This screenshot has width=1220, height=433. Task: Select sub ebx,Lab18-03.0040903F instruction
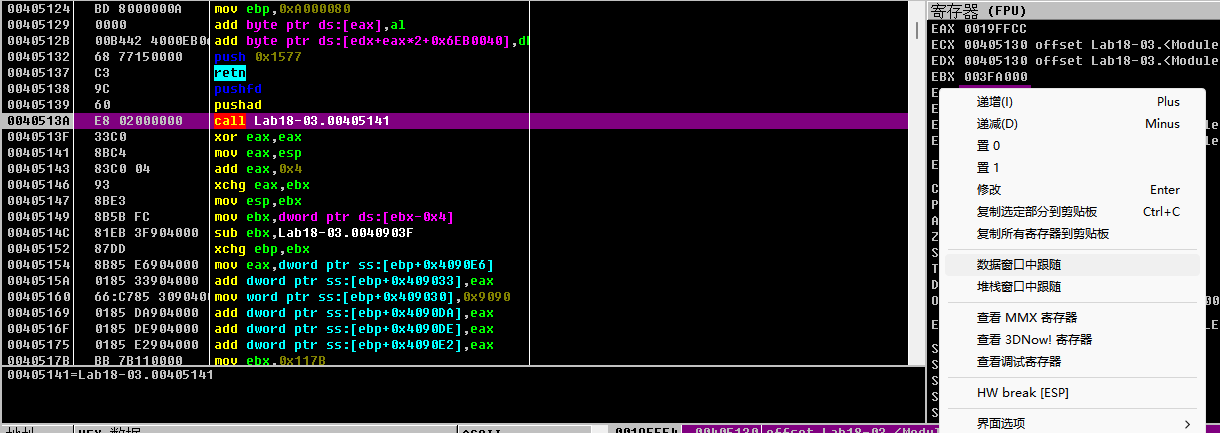tap(314, 233)
